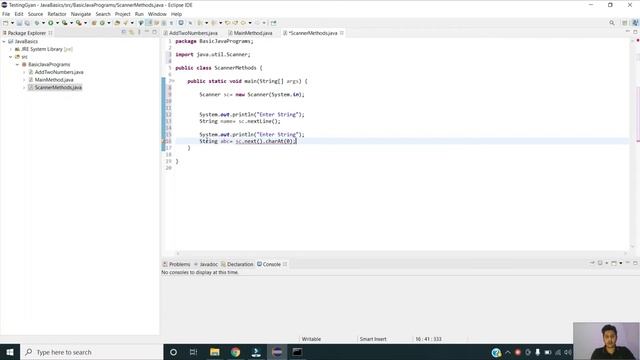Open the Window menu
This screenshot has width=640, height=360.
tap(157, 14)
